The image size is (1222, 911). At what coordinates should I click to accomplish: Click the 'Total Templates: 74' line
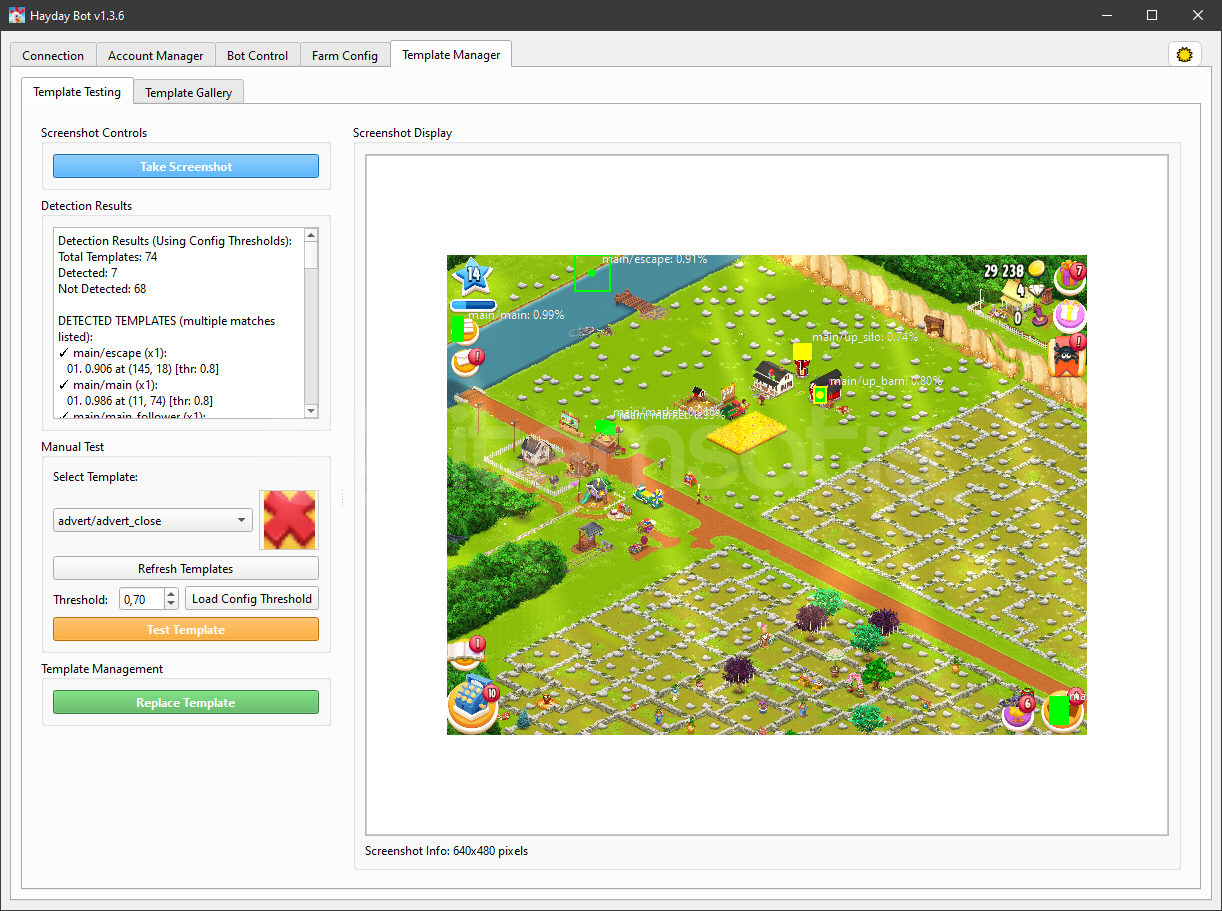click(107, 257)
